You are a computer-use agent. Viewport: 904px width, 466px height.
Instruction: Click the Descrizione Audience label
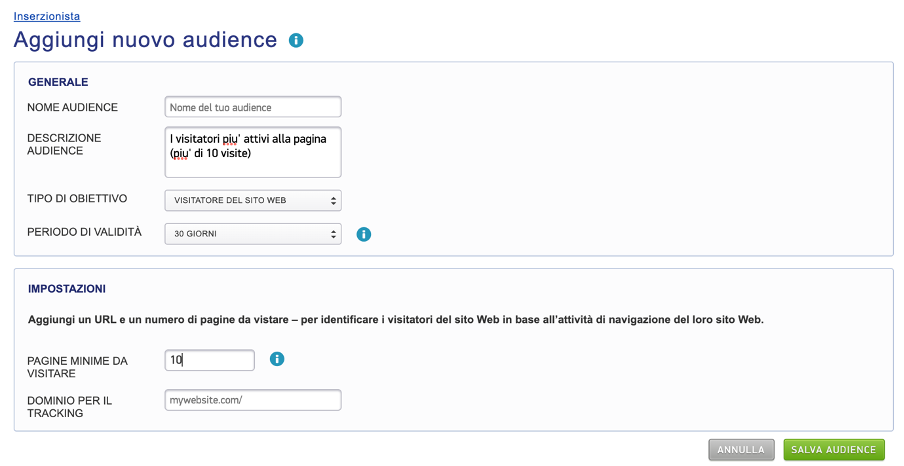pos(64,144)
